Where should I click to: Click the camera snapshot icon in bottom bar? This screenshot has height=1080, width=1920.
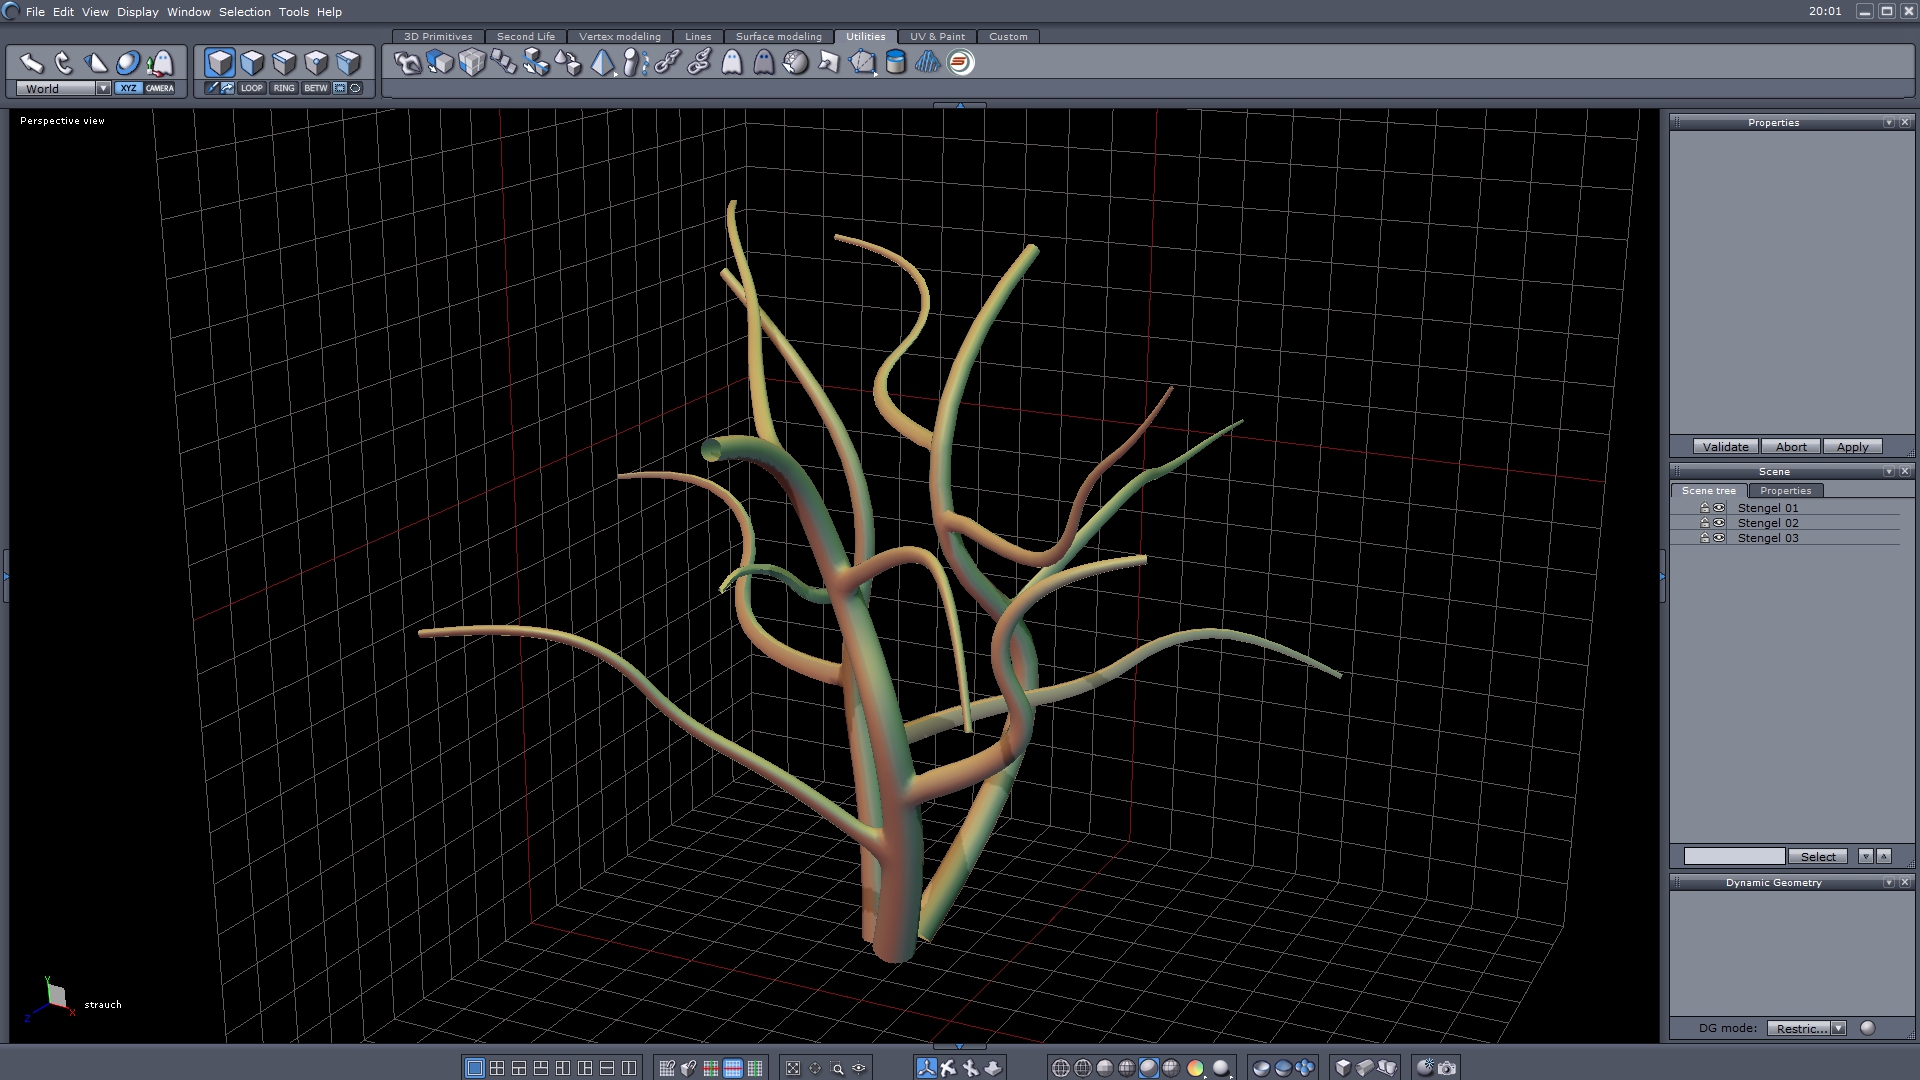tap(1447, 1068)
